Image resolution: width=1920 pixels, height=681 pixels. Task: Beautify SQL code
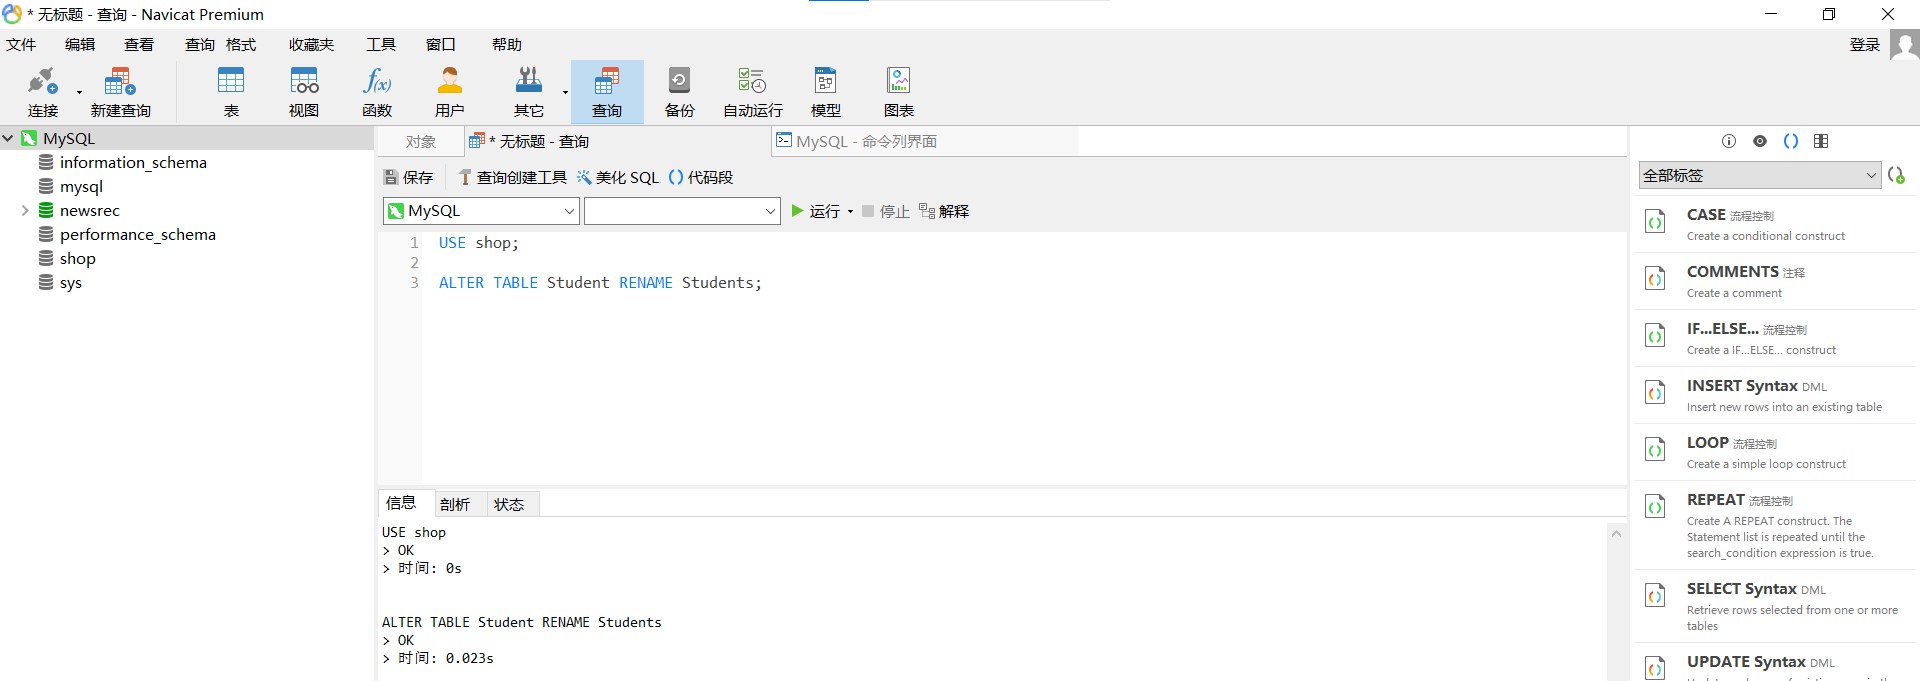tap(618, 177)
